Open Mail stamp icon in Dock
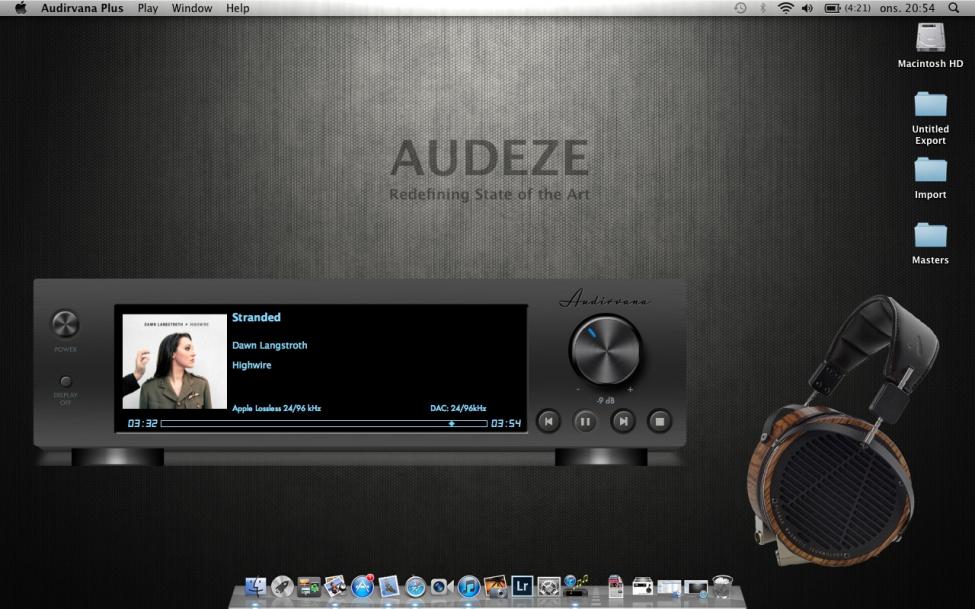Image resolution: width=975 pixels, height=609 pixels. click(389, 586)
